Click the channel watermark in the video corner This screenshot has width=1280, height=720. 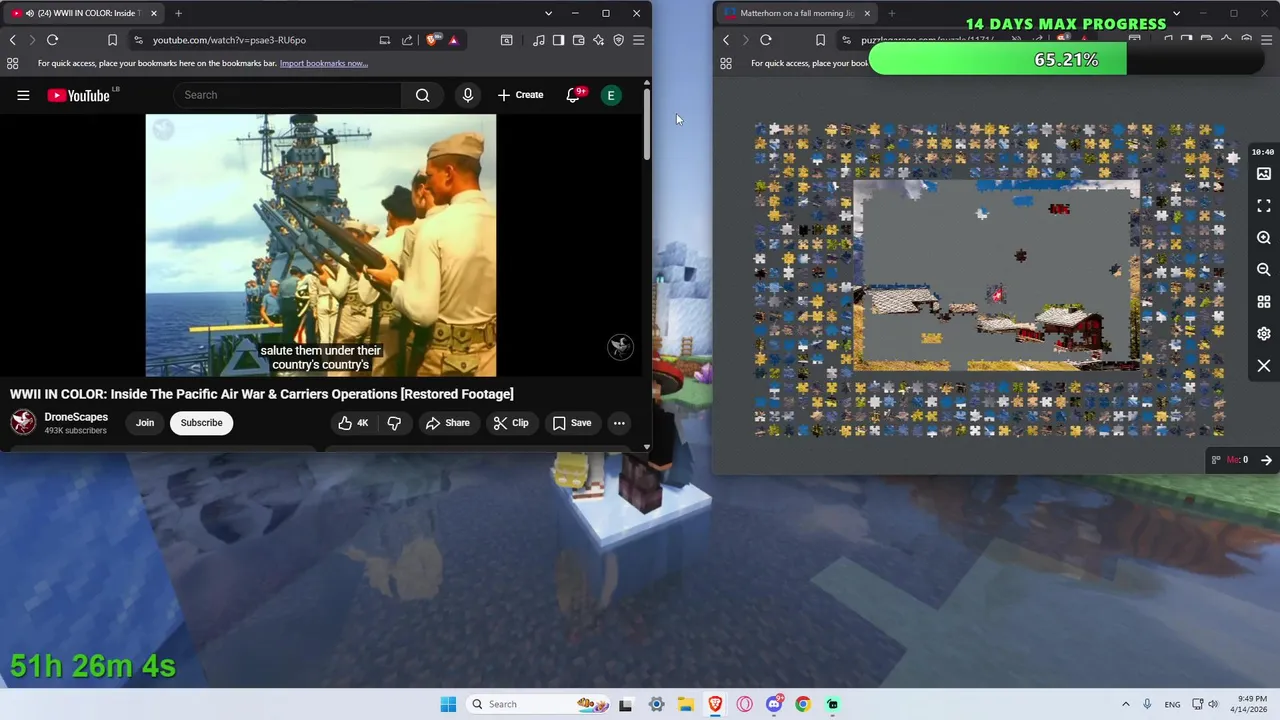click(x=620, y=347)
